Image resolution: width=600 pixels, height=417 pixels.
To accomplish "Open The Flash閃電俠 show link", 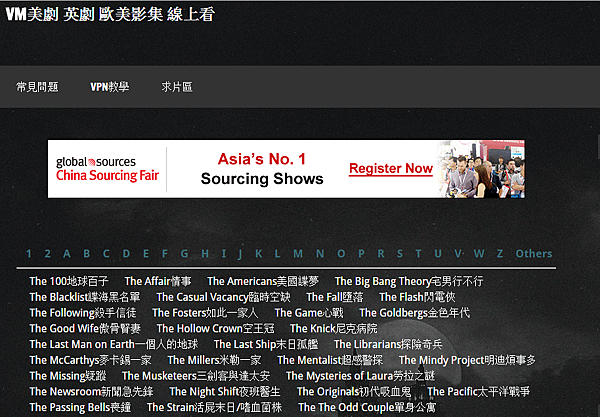I will [417, 297].
